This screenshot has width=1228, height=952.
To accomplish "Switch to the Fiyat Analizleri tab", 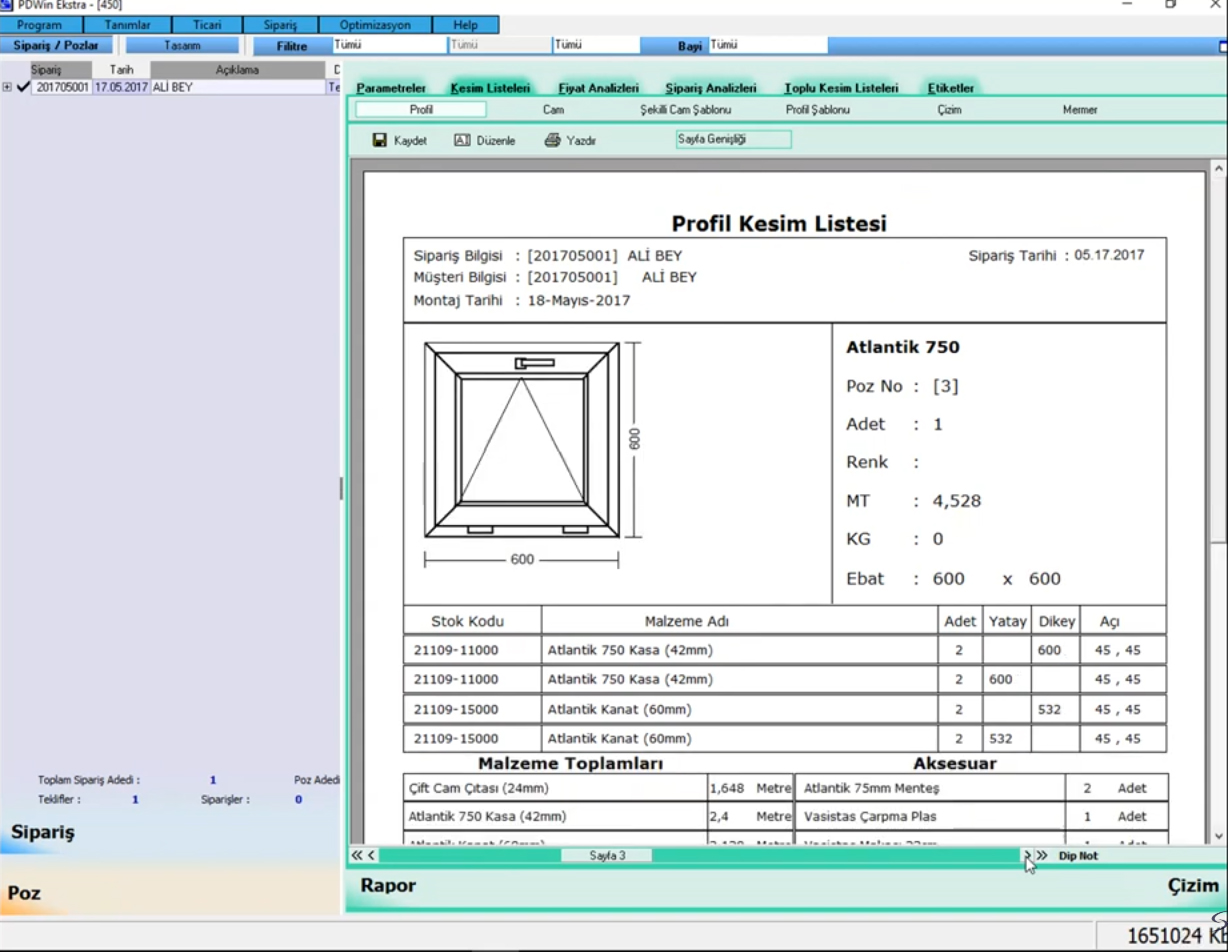I will tap(598, 88).
